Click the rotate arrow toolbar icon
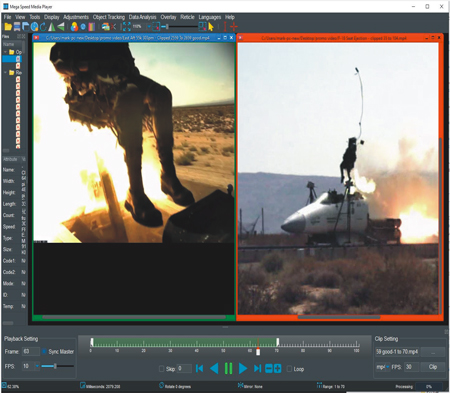This screenshot has width=450, height=393. click(43, 27)
